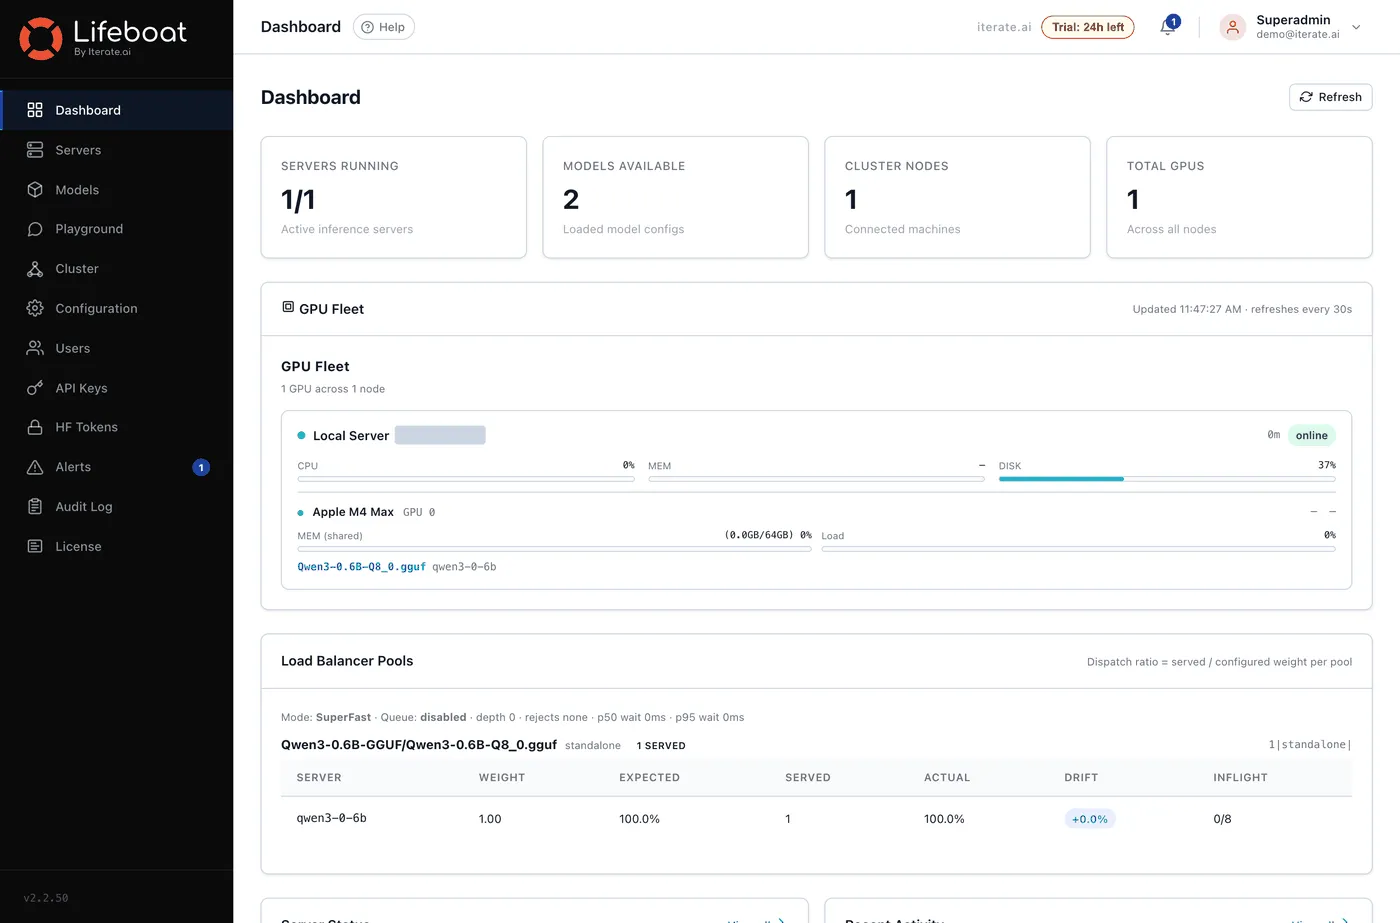
Task: Click the 1 SERVED pool label
Action: coord(661,746)
